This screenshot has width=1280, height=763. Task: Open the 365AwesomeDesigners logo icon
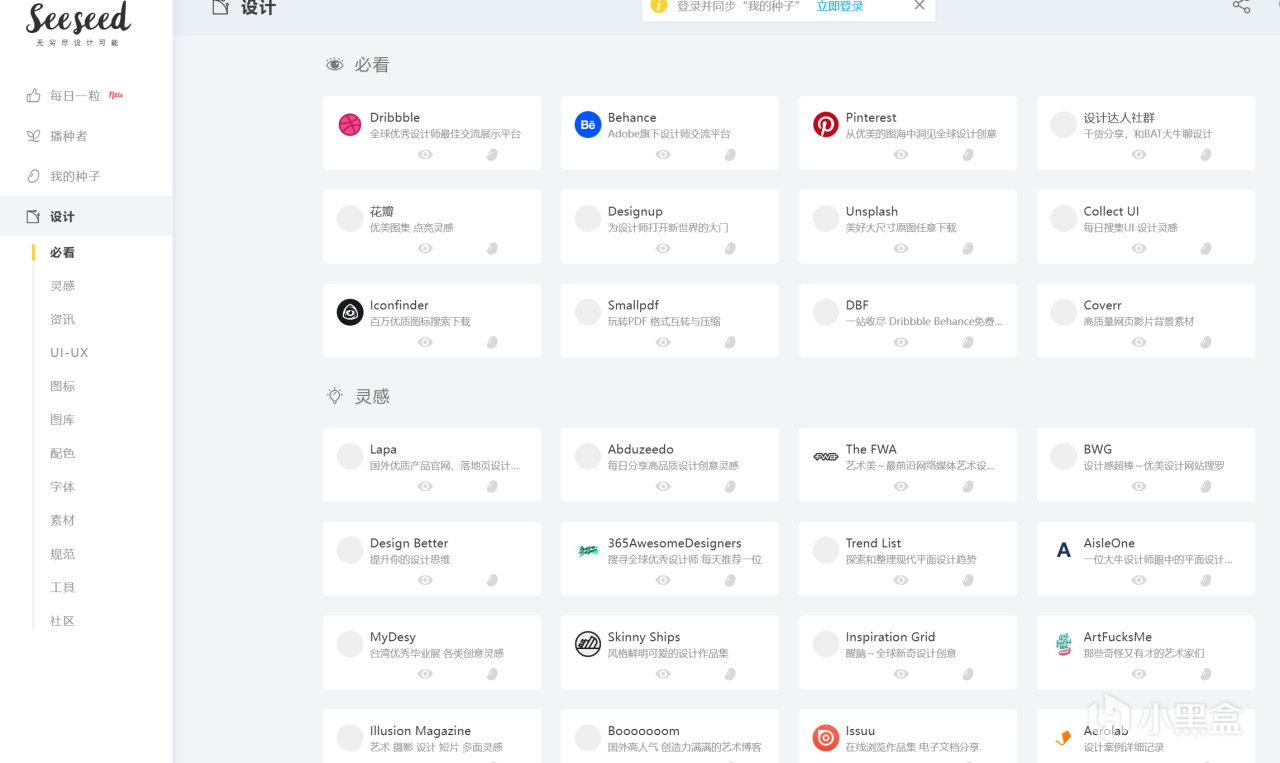click(x=588, y=551)
